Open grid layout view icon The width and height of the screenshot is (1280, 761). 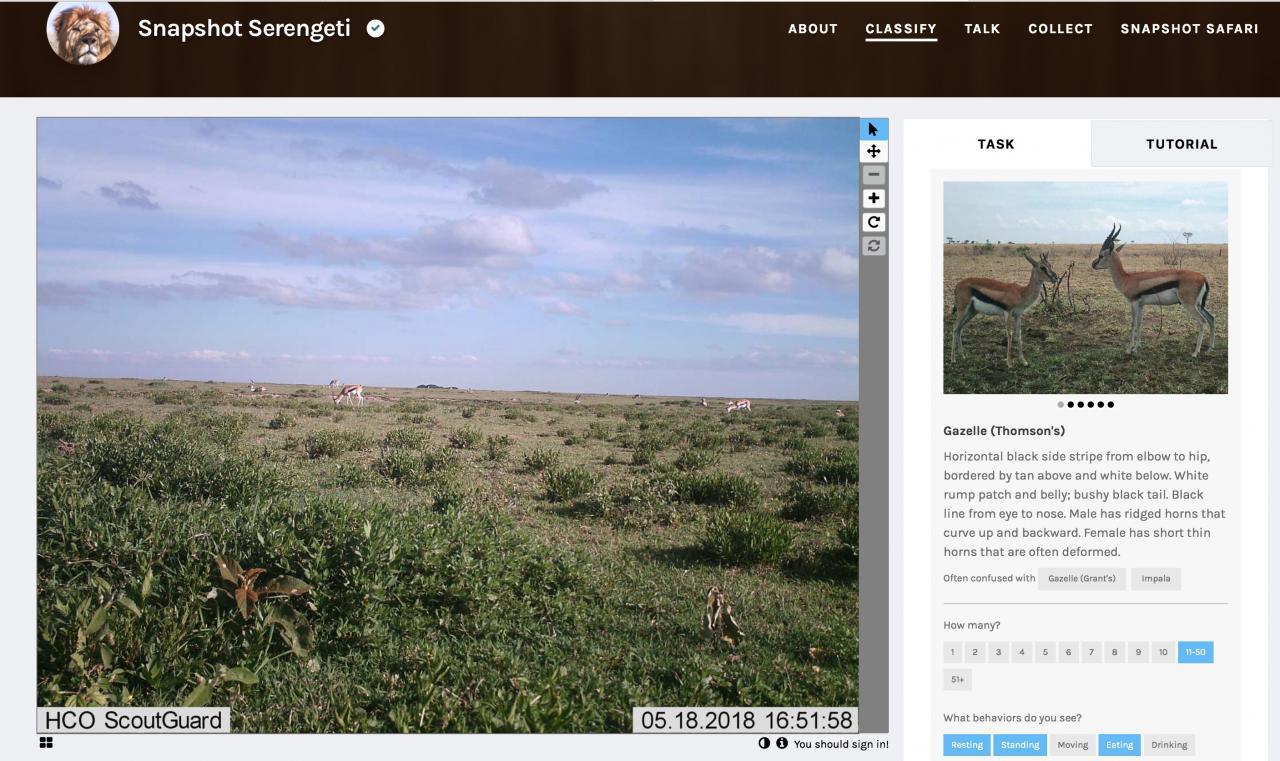[x=46, y=743]
